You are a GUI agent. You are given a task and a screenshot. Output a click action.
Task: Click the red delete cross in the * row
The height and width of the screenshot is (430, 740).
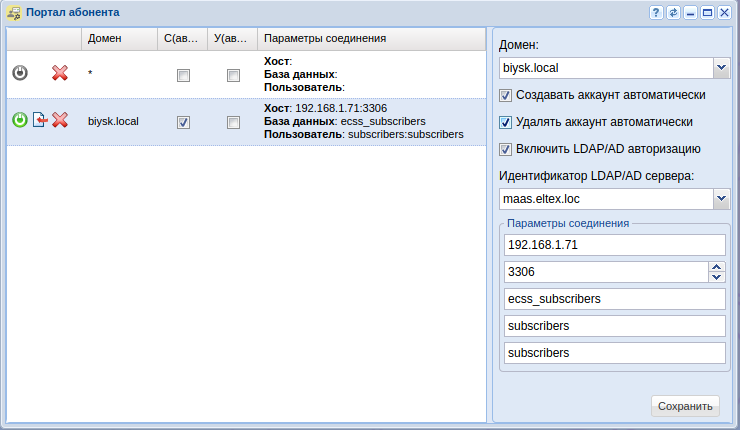coord(60,74)
